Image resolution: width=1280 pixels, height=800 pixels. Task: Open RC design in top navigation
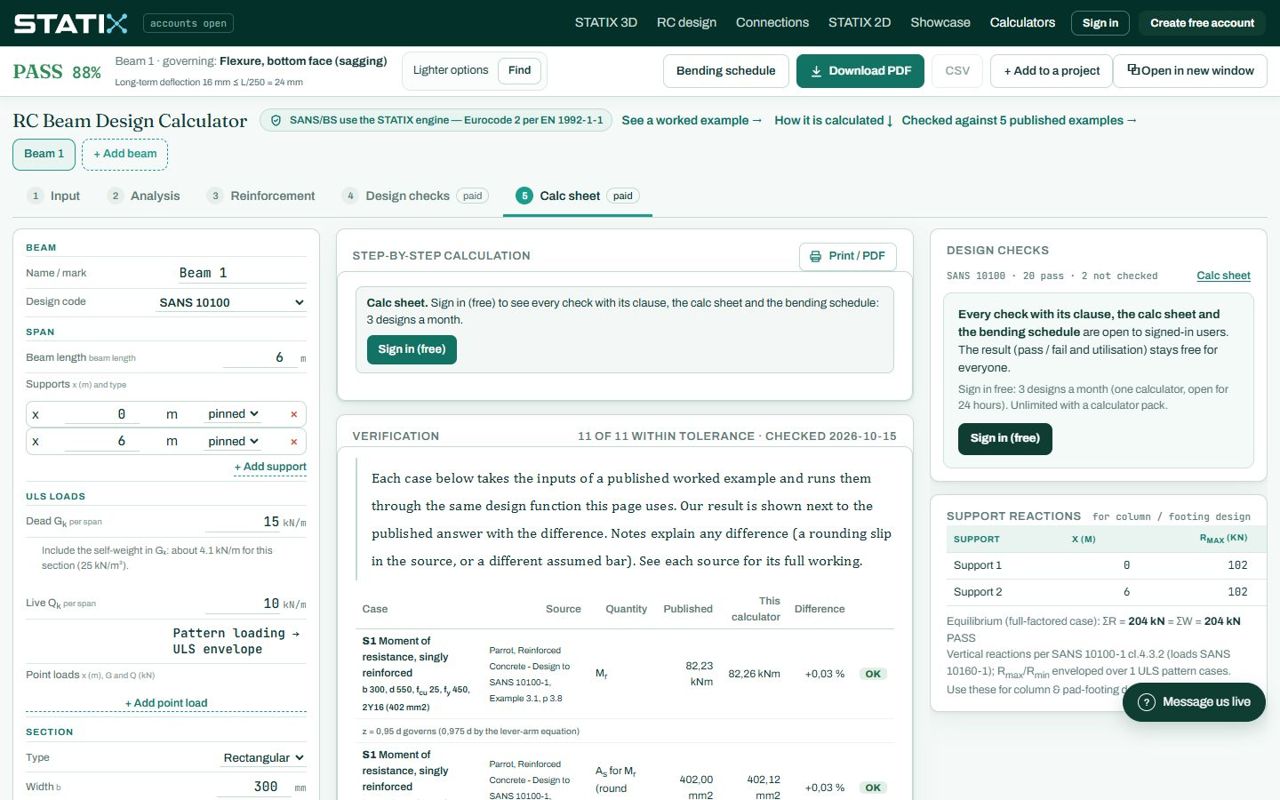pyautogui.click(x=686, y=22)
